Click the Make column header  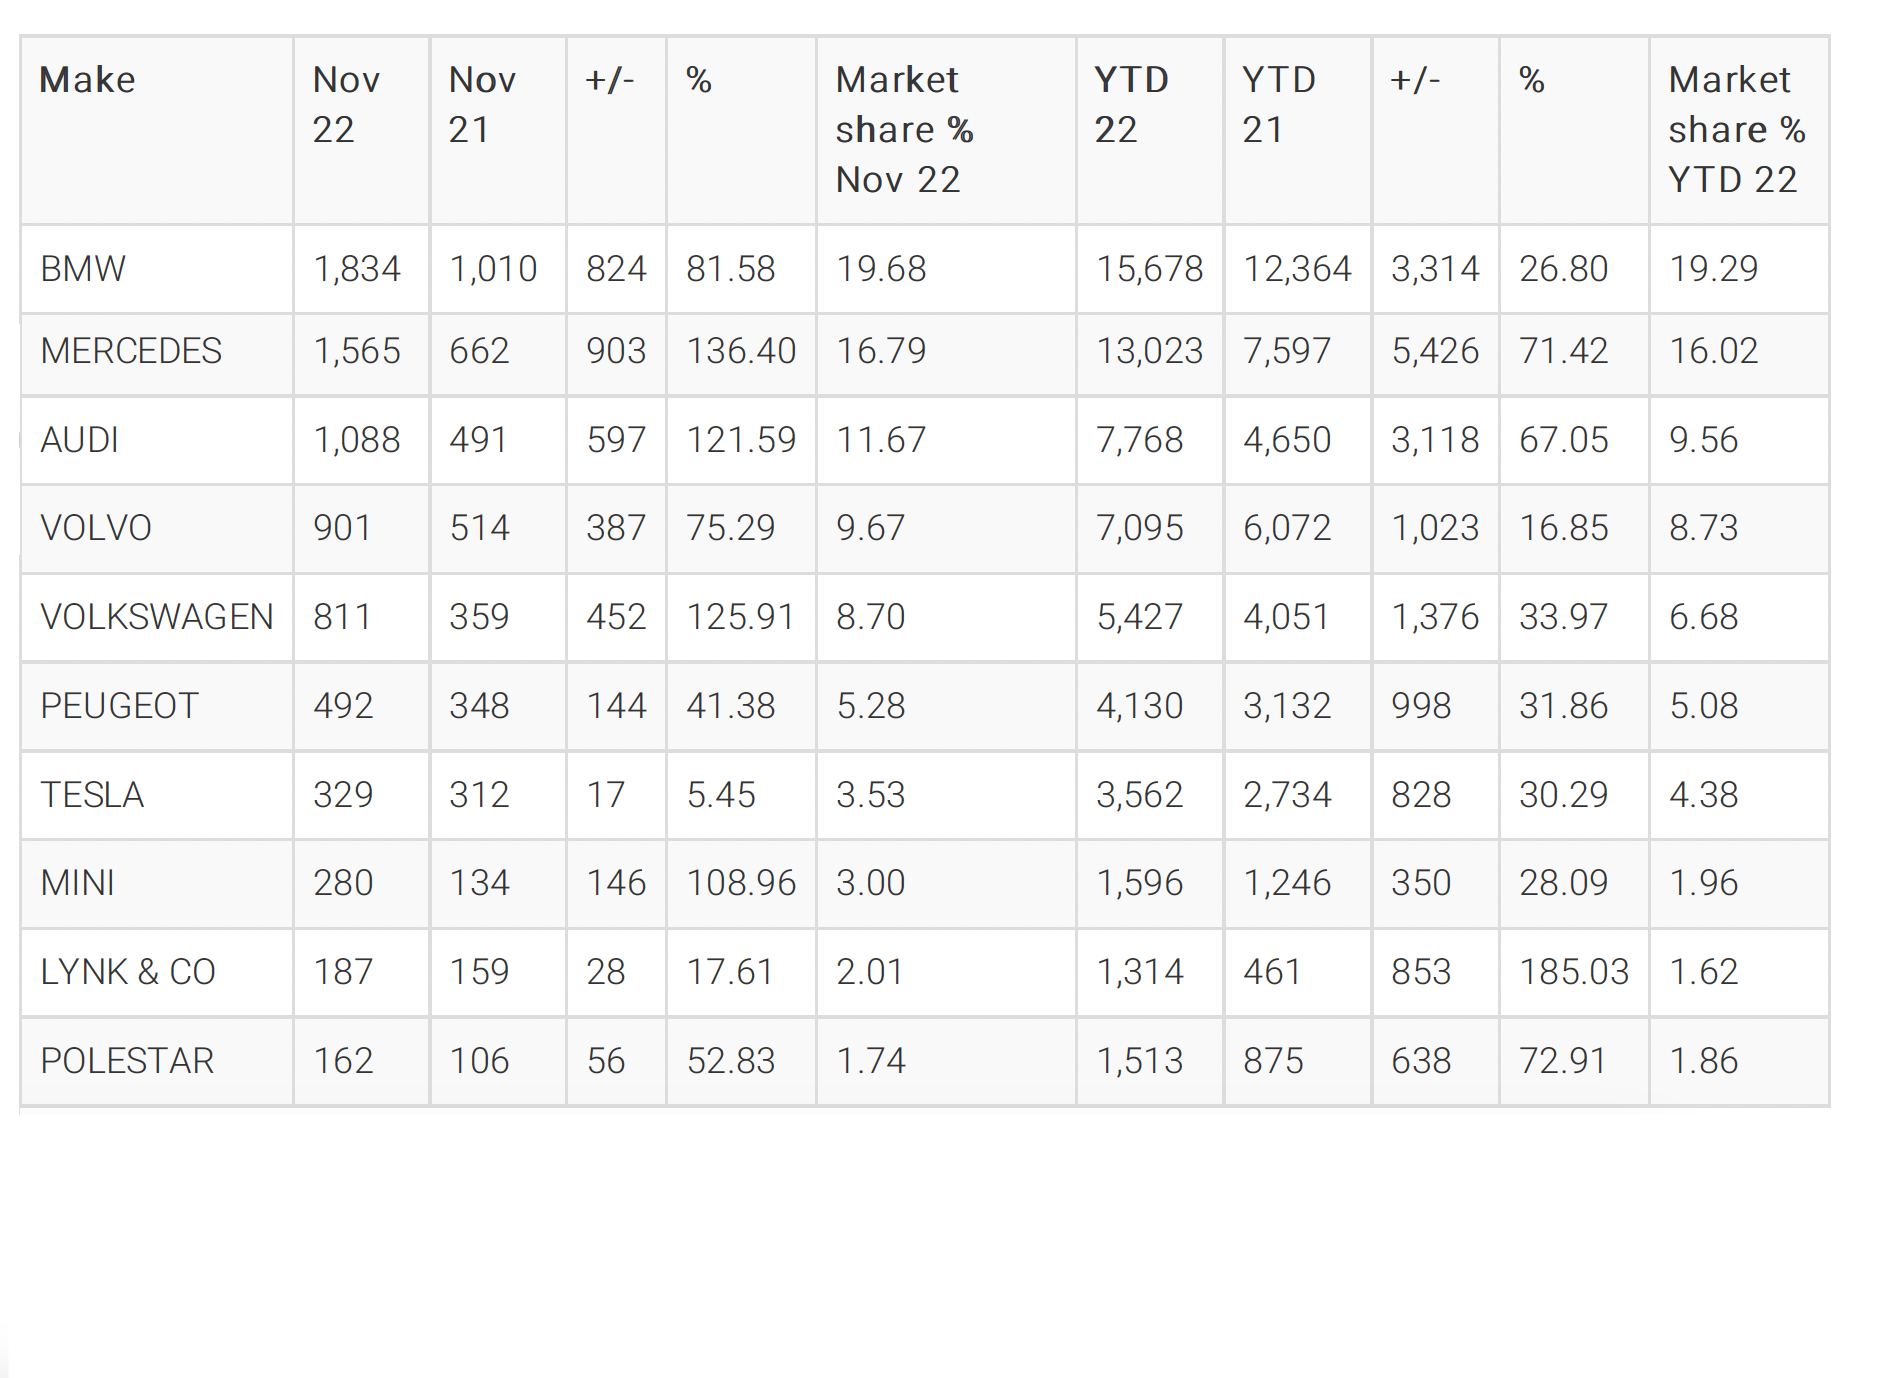click(x=87, y=80)
